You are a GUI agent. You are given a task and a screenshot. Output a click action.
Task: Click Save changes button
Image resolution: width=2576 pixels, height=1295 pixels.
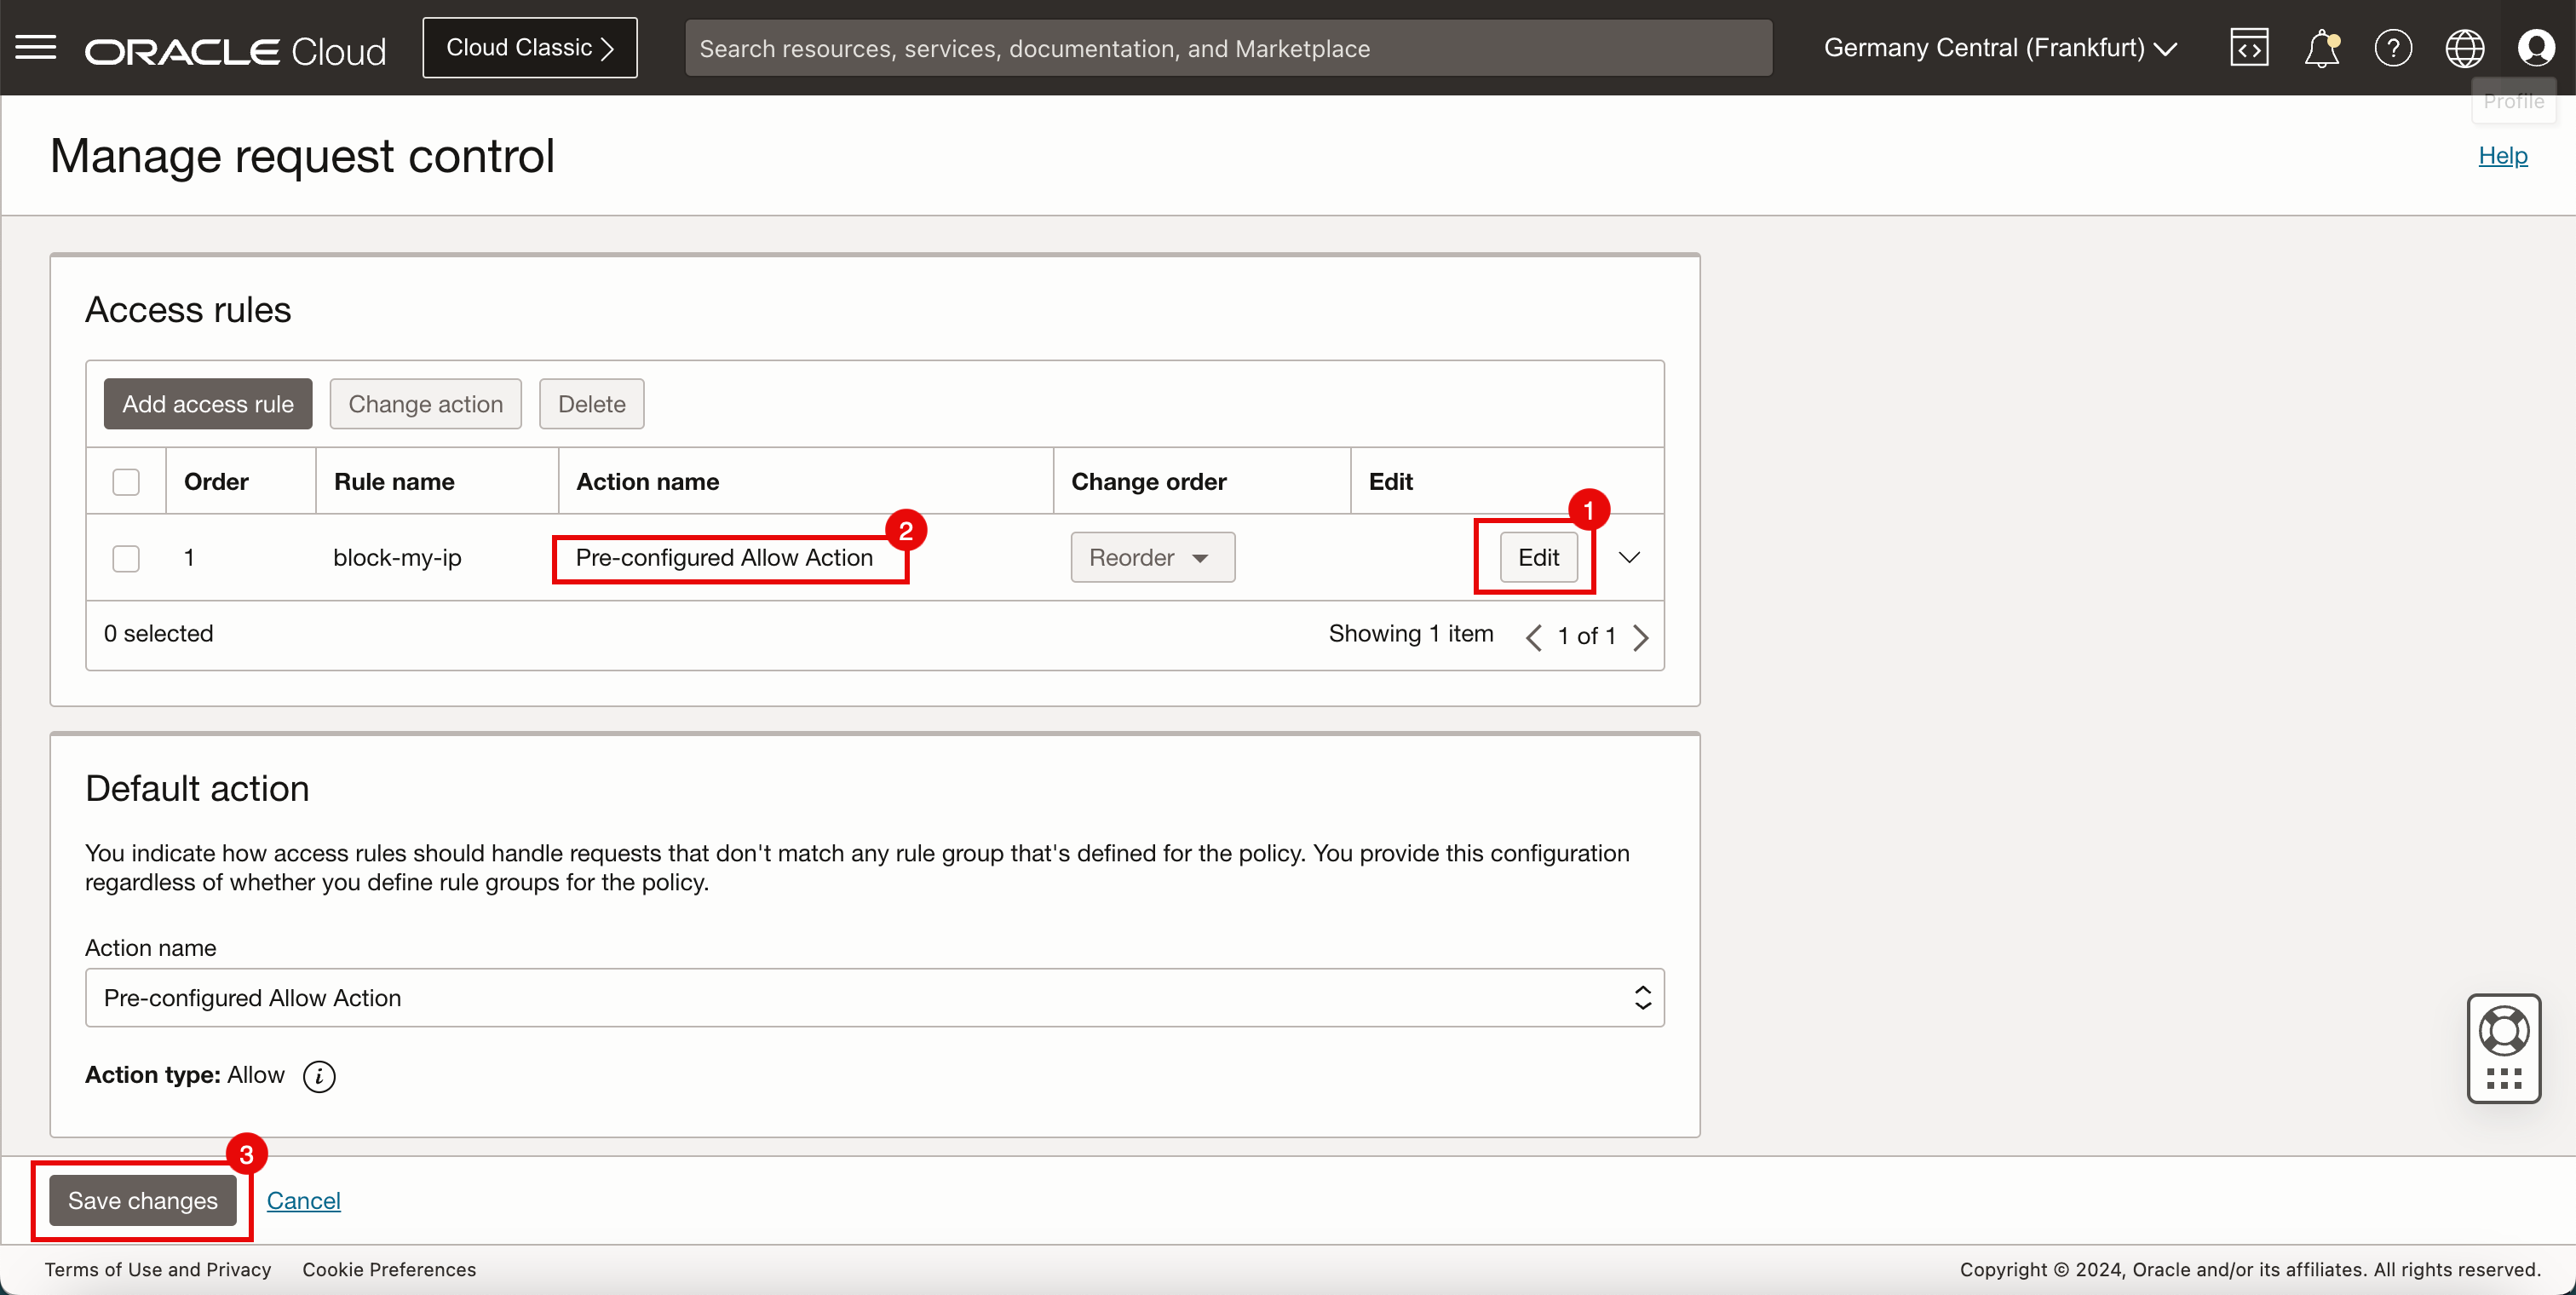point(143,1200)
